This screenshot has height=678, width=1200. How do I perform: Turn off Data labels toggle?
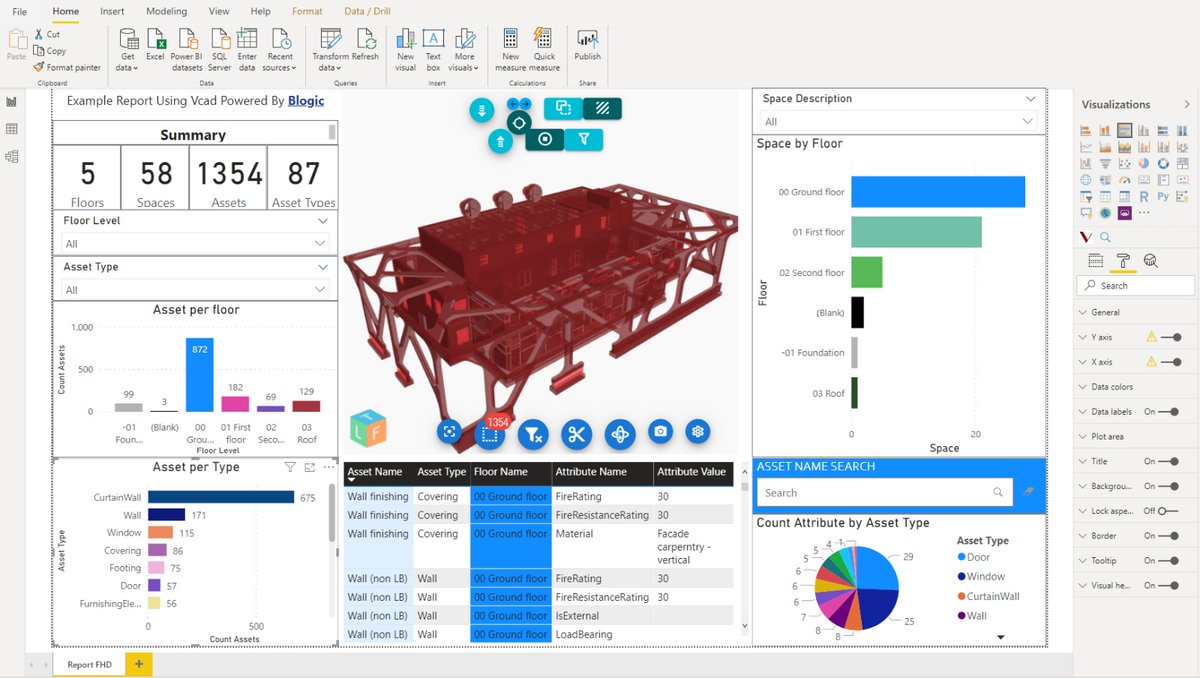[x=1170, y=411]
